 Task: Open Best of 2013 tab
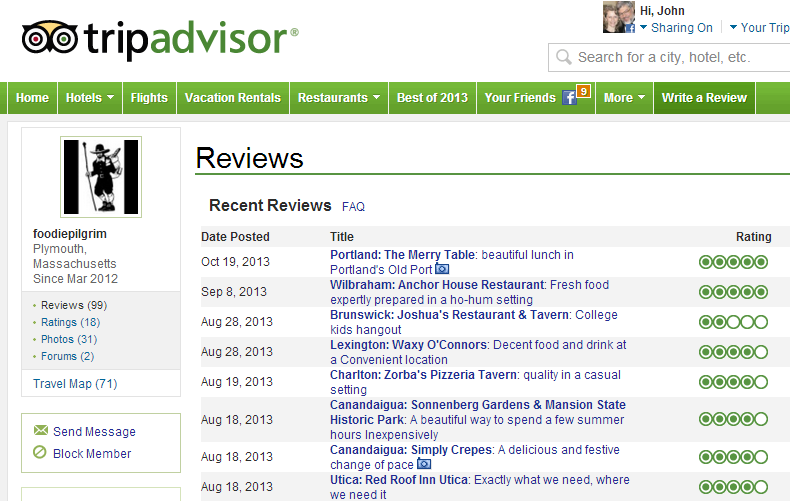coord(432,98)
